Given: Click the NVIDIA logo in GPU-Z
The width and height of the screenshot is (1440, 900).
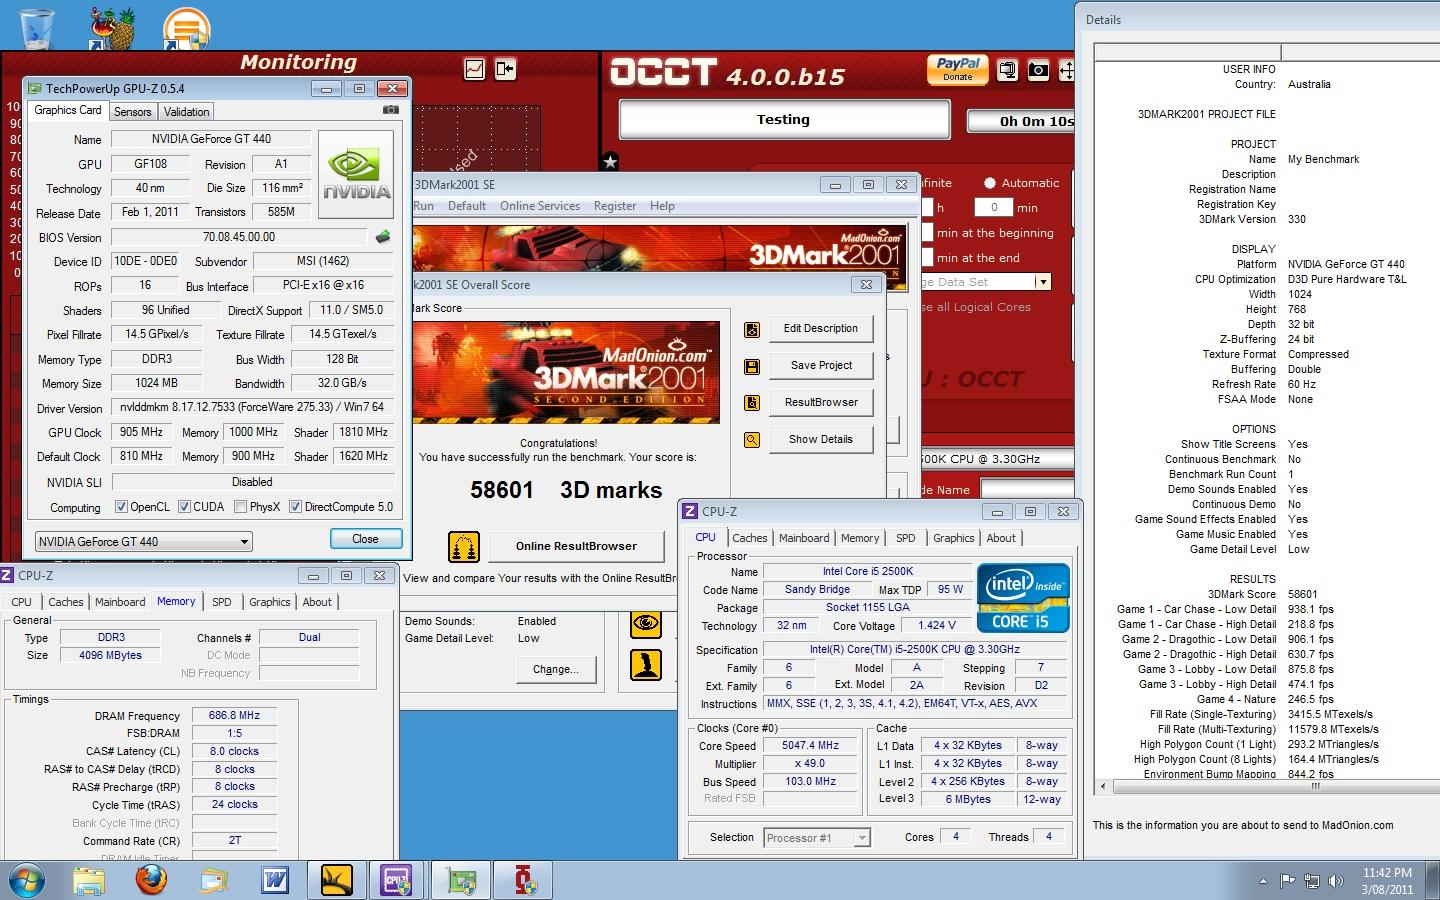Looking at the screenshot, I should pos(355,174).
